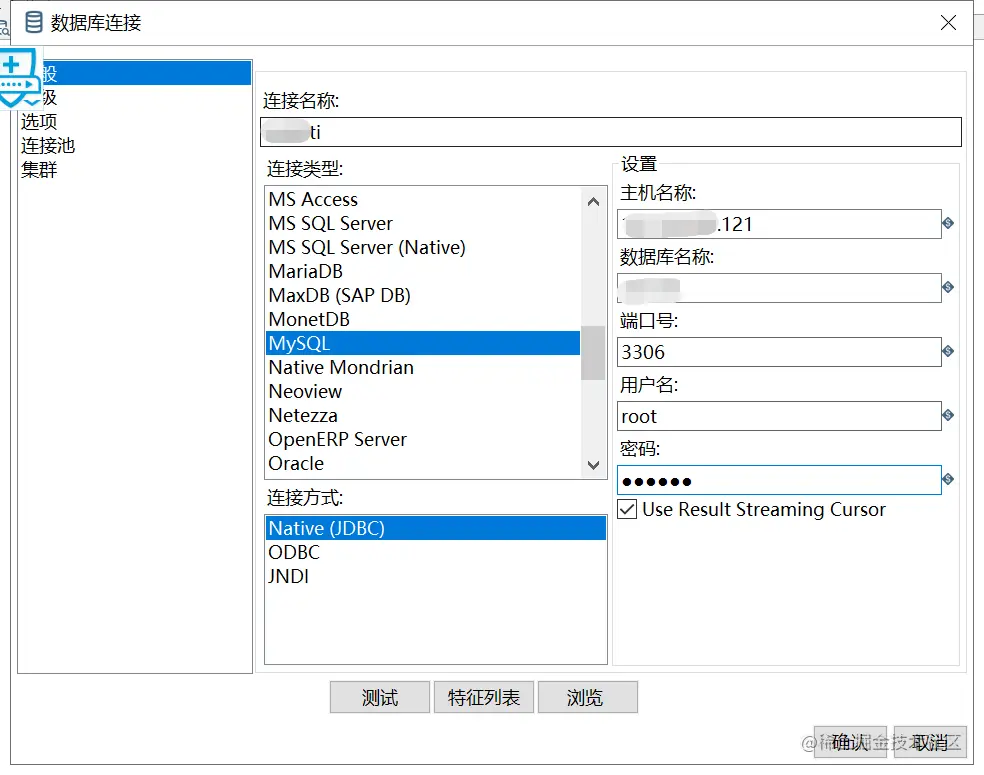
Task: Select Netezza connection type
Action: click(423, 415)
